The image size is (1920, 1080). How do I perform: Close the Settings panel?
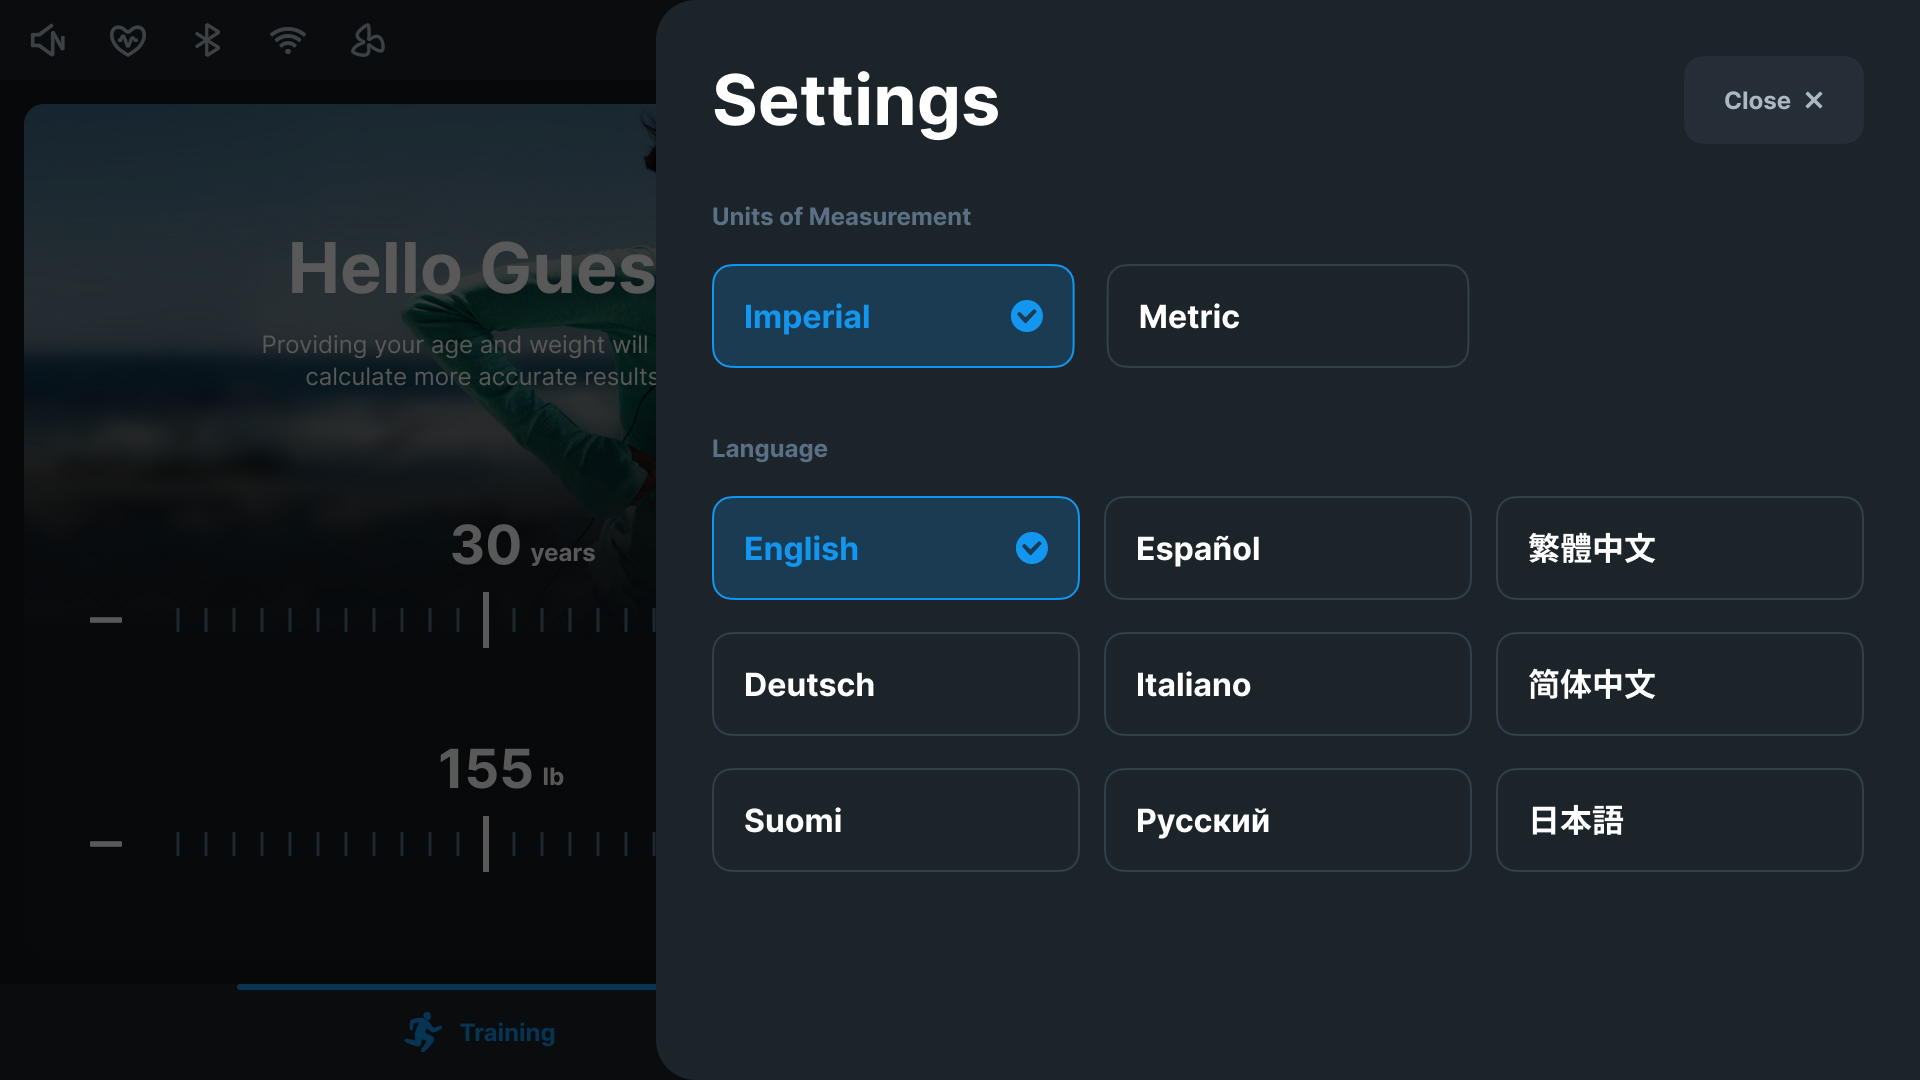pos(1774,100)
